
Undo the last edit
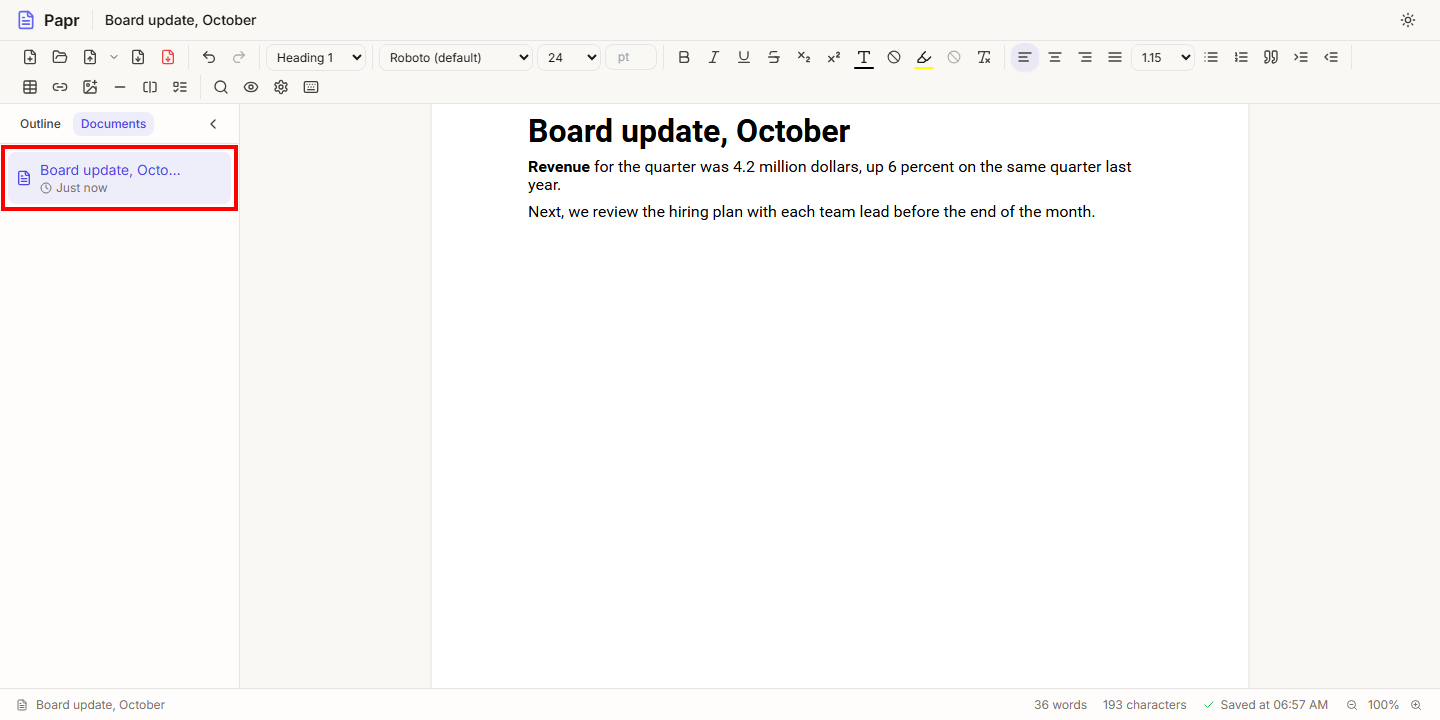pyautogui.click(x=209, y=57)
